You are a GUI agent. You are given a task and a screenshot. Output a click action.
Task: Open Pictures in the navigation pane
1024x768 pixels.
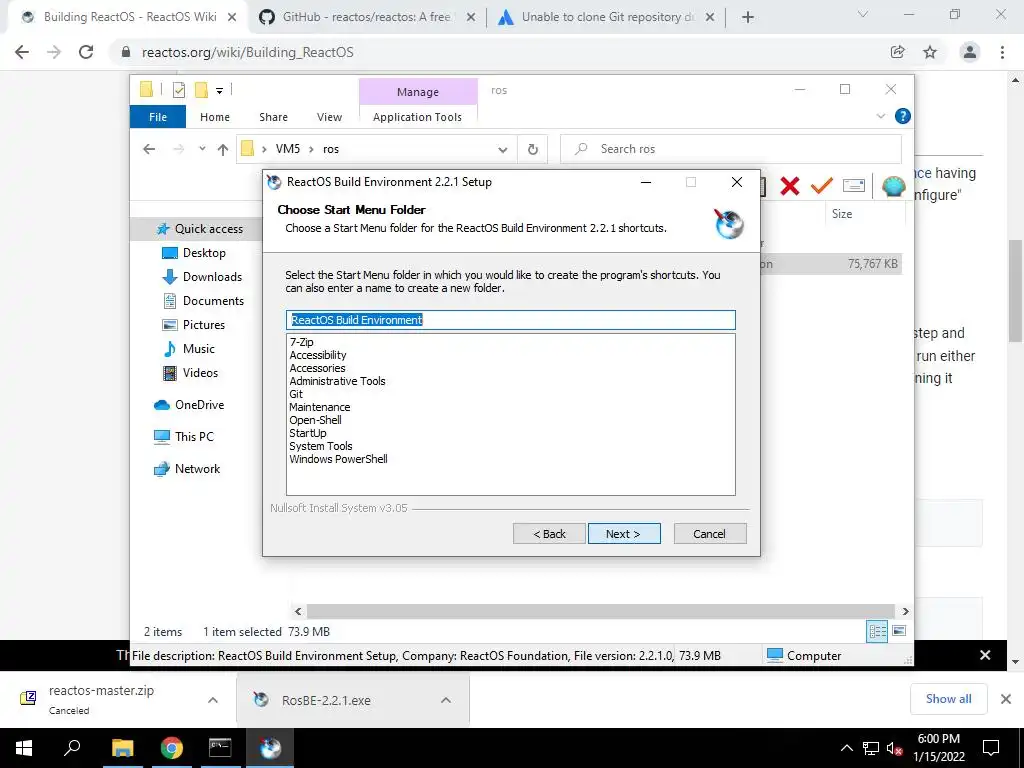[x=193, y=325]
